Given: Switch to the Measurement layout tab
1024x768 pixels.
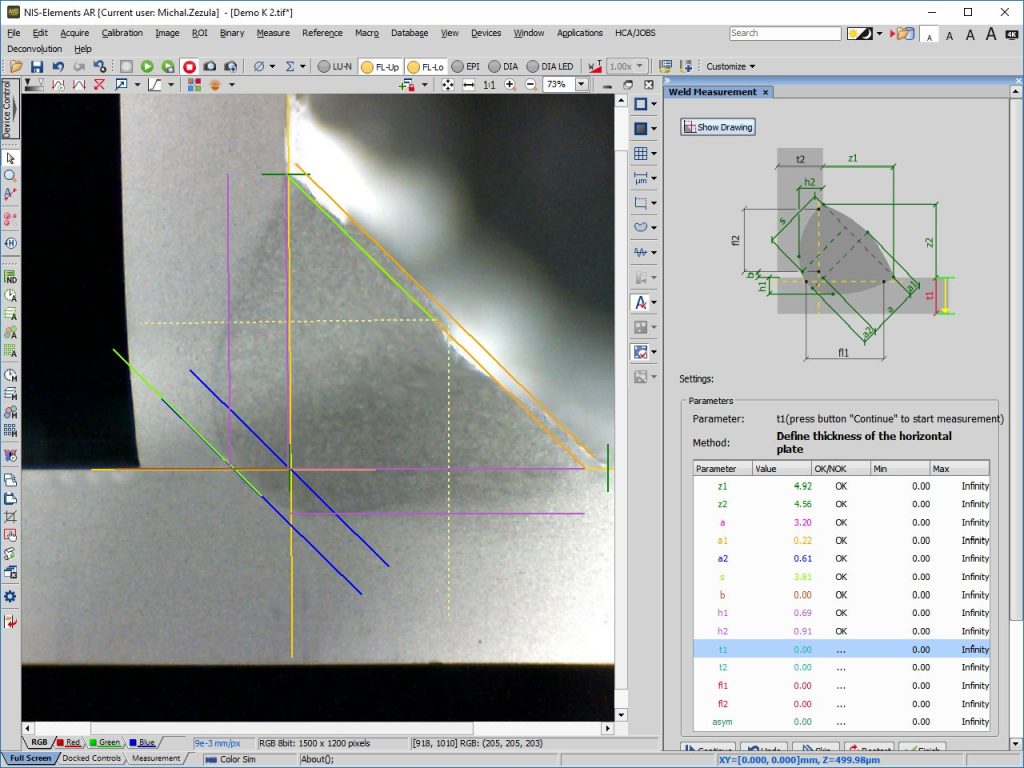Looking at the screenshot, I should pos(156,758).
